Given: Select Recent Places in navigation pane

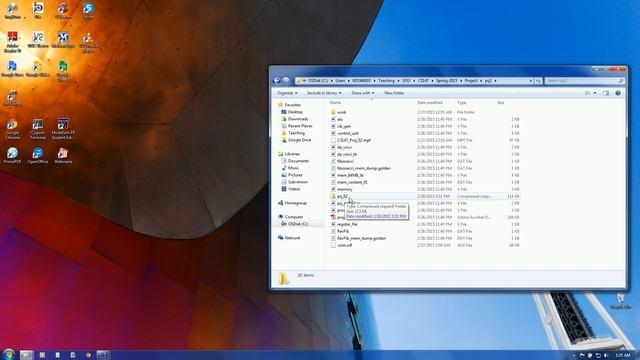Looking at the screenshot, I should coord(300,126).
